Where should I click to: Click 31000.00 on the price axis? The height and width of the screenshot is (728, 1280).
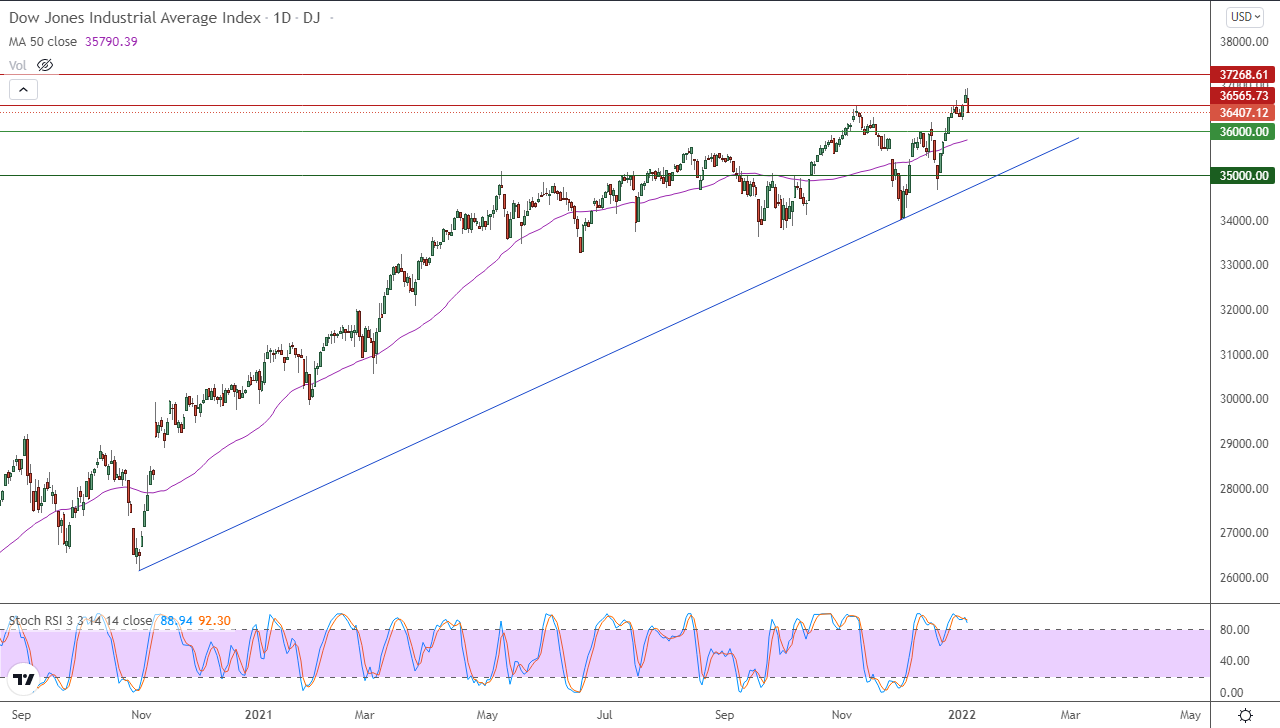1244,355
